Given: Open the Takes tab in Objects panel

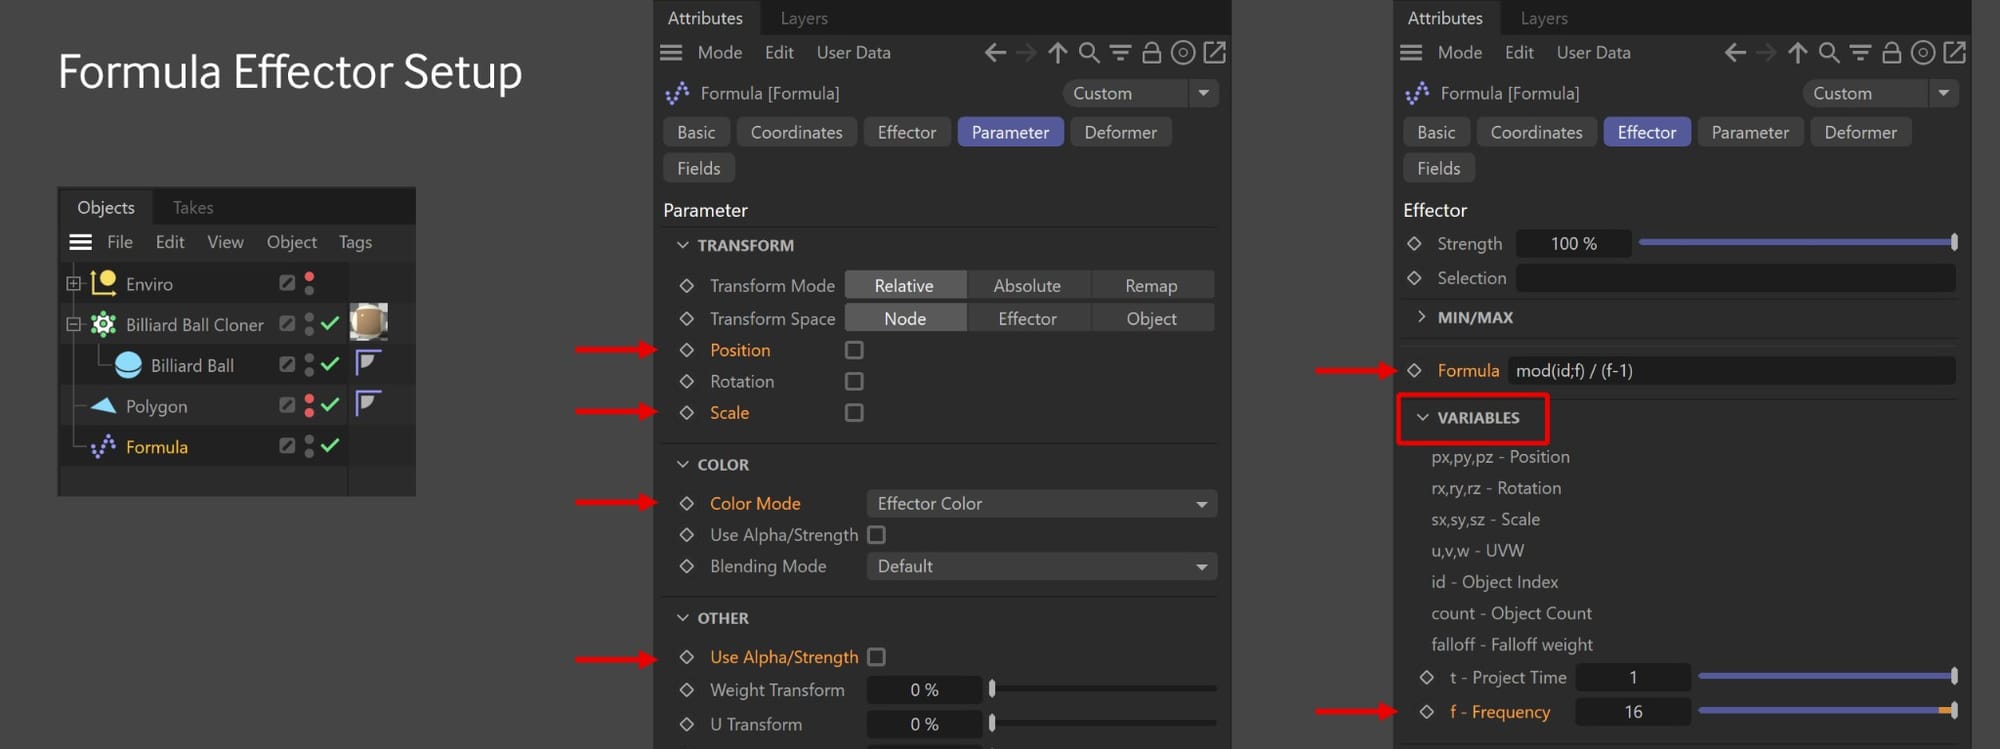Looking at the screenshot, I should (193, 207).
